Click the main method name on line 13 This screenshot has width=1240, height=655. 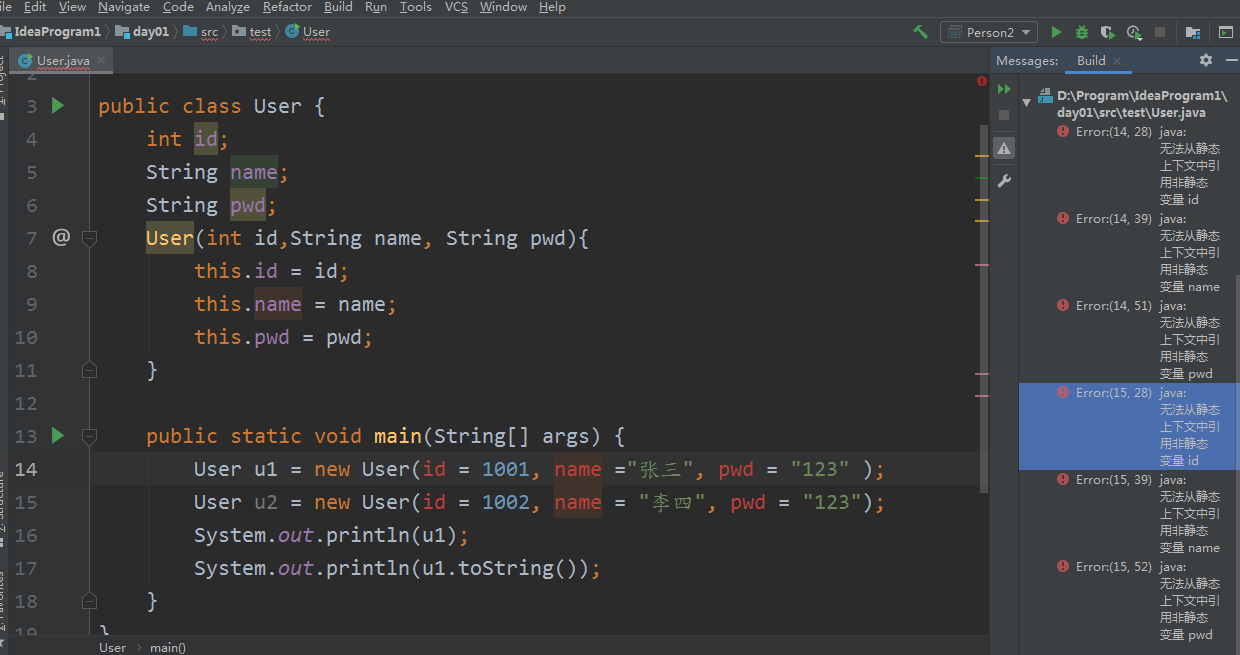click(x=398, y=436)
